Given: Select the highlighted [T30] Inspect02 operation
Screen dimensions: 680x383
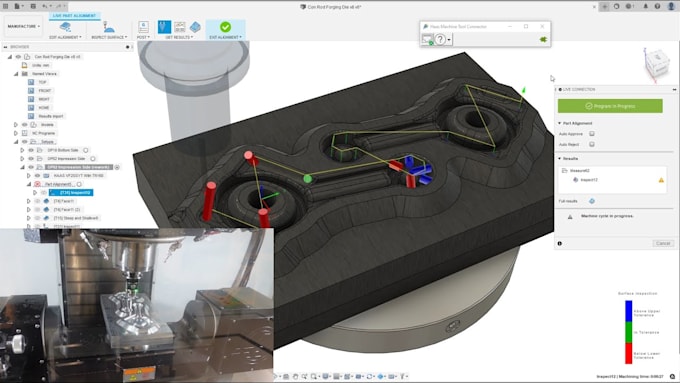Looking at the screenshot, I should [71, 193].
